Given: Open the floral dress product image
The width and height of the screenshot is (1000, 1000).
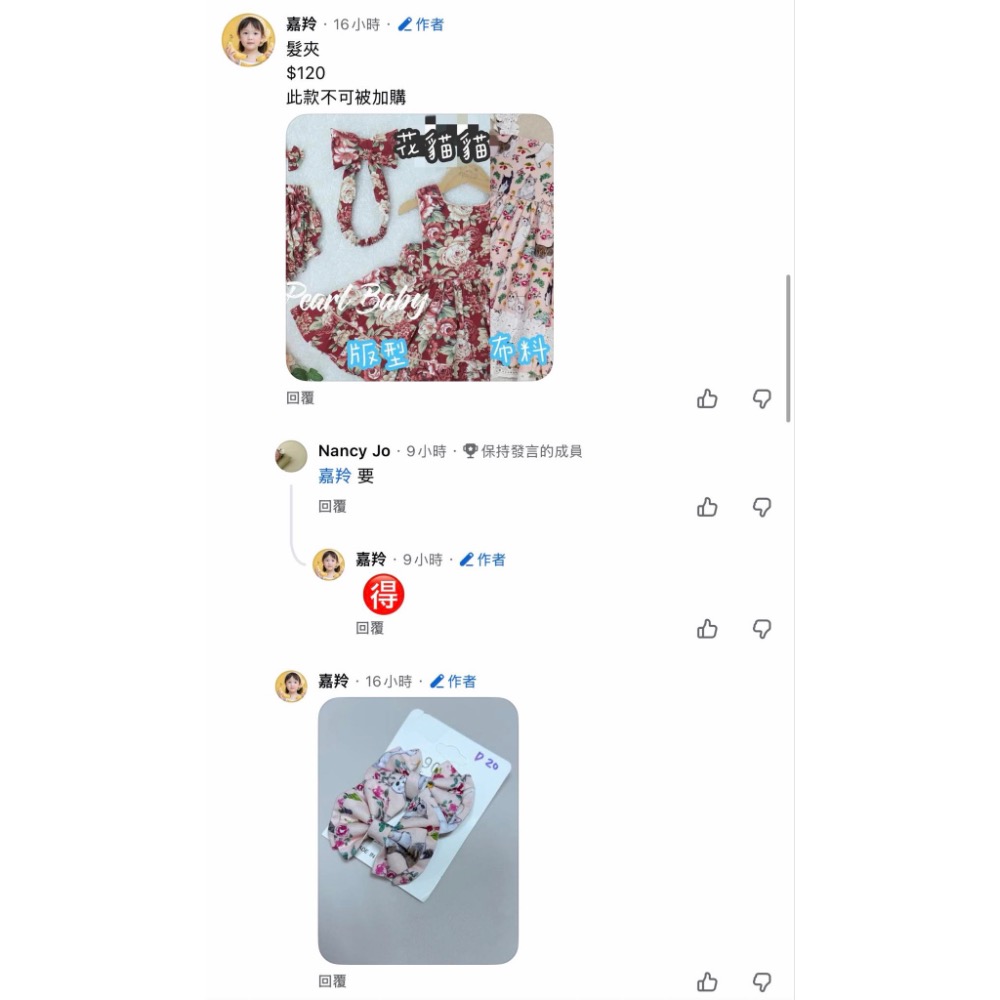Looking at the screenshot, I should 420,247.
